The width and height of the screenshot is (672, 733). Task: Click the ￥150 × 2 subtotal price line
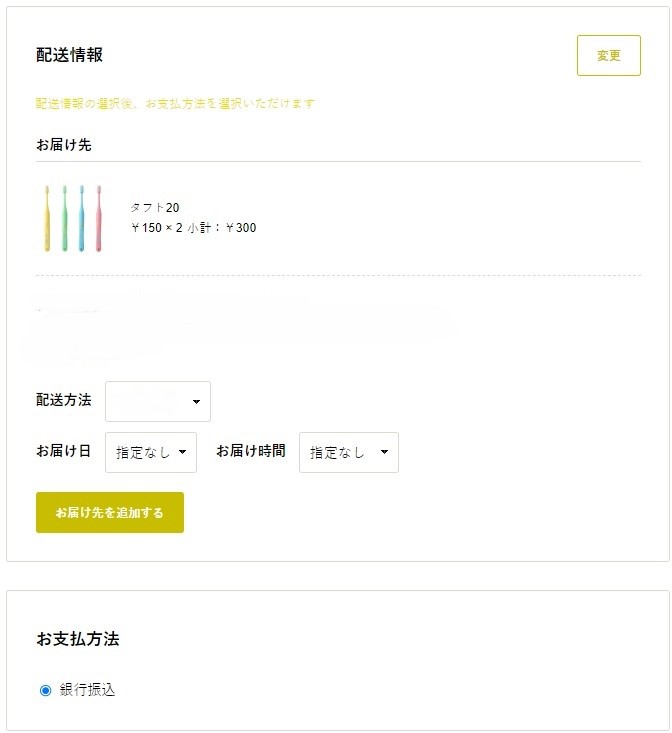[x=193, y=228]
